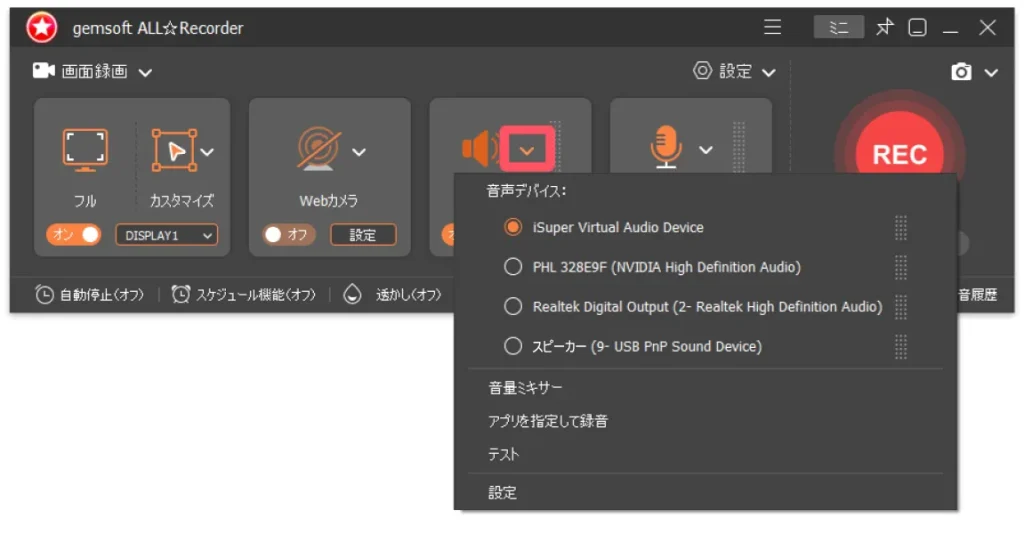Click the screenshot camera icon

tap(961, 72)
